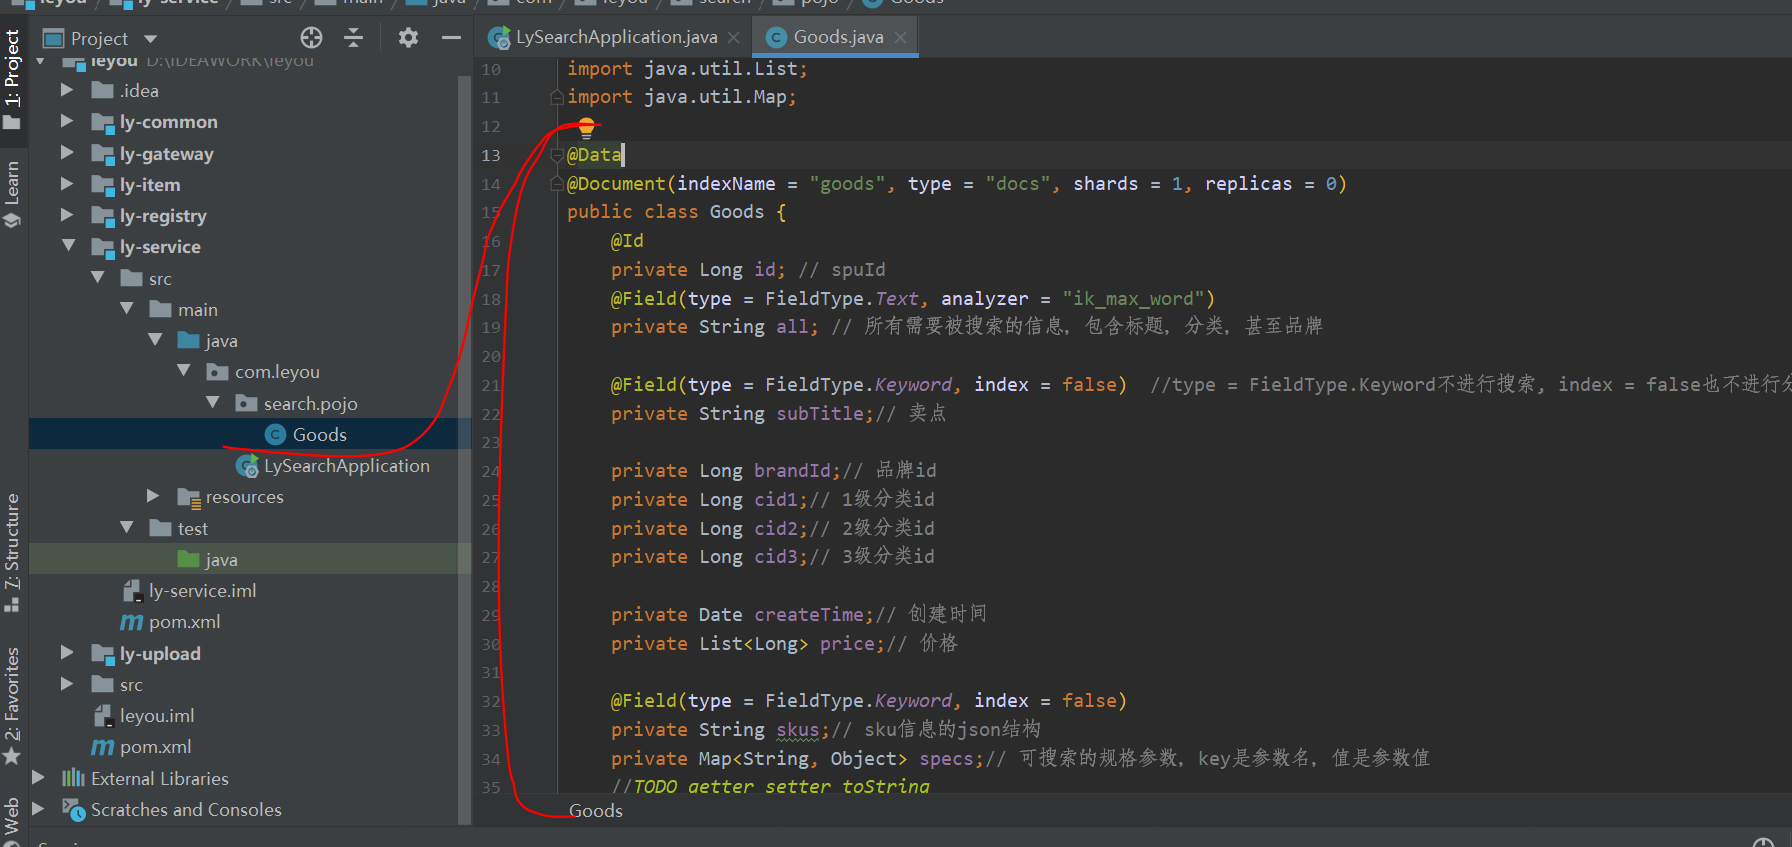The width and height of the screenshot is (1792, 847).
Task: Expand the .idea folder
Action: tap(67, 90)
